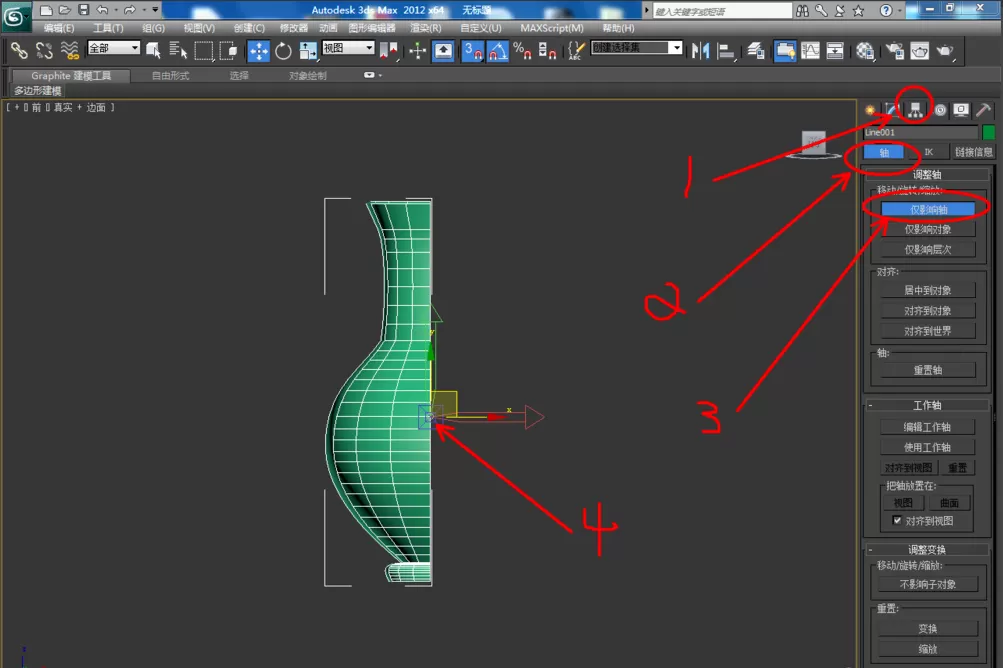
Task: Click the Mirror tool icon
Action: pyautogui.click(x=700, y=51)
